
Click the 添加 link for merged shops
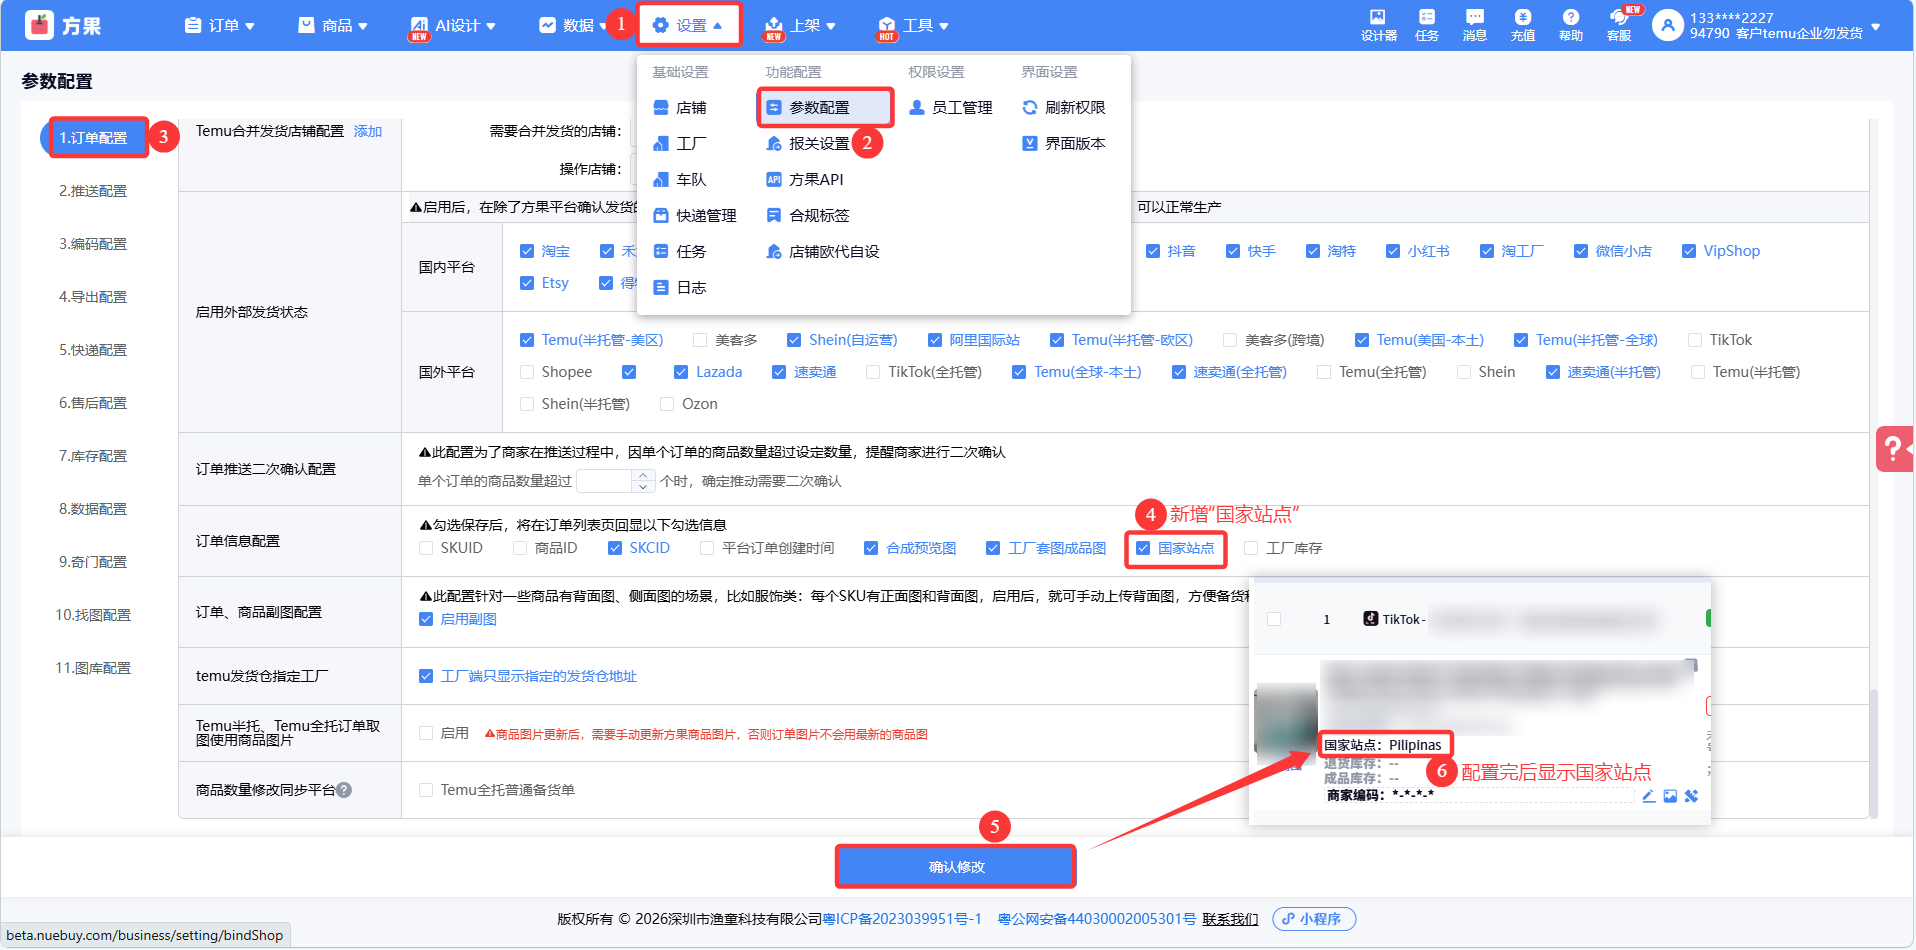[x=368, y=131]
